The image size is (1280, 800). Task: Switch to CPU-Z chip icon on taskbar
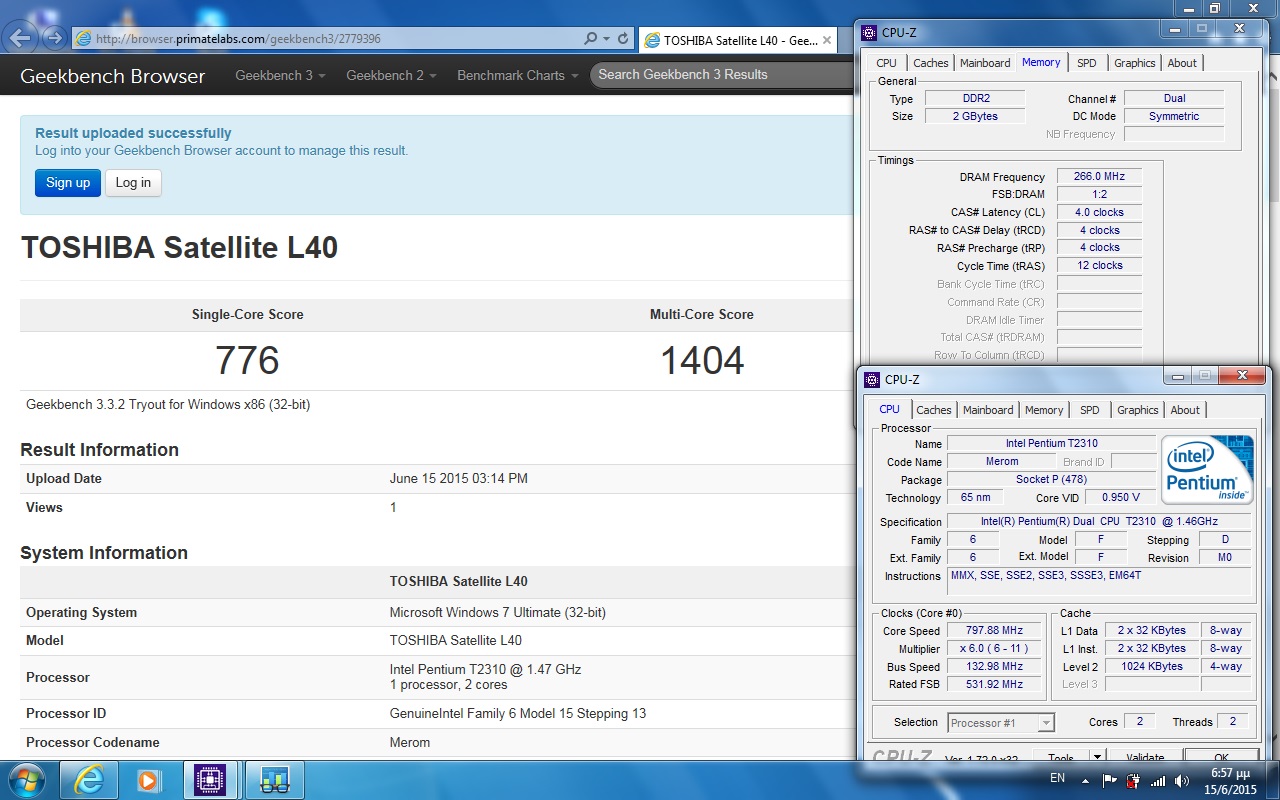pos(211,780)
